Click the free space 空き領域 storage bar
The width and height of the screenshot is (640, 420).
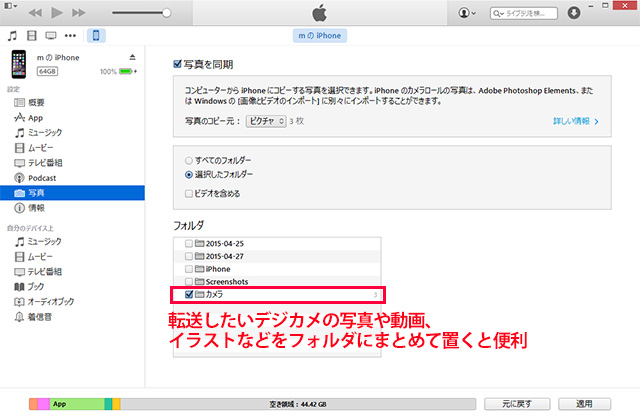coord(298,404)
